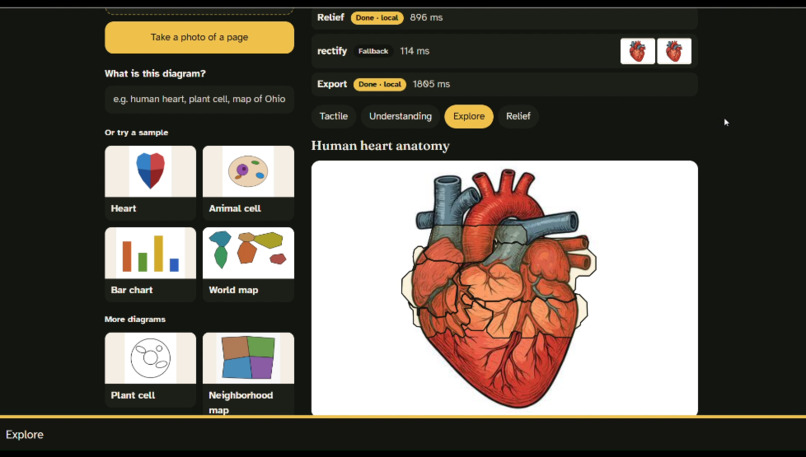Click the Export Done local status badge
The image size is (806, 457).
(379, 84)
